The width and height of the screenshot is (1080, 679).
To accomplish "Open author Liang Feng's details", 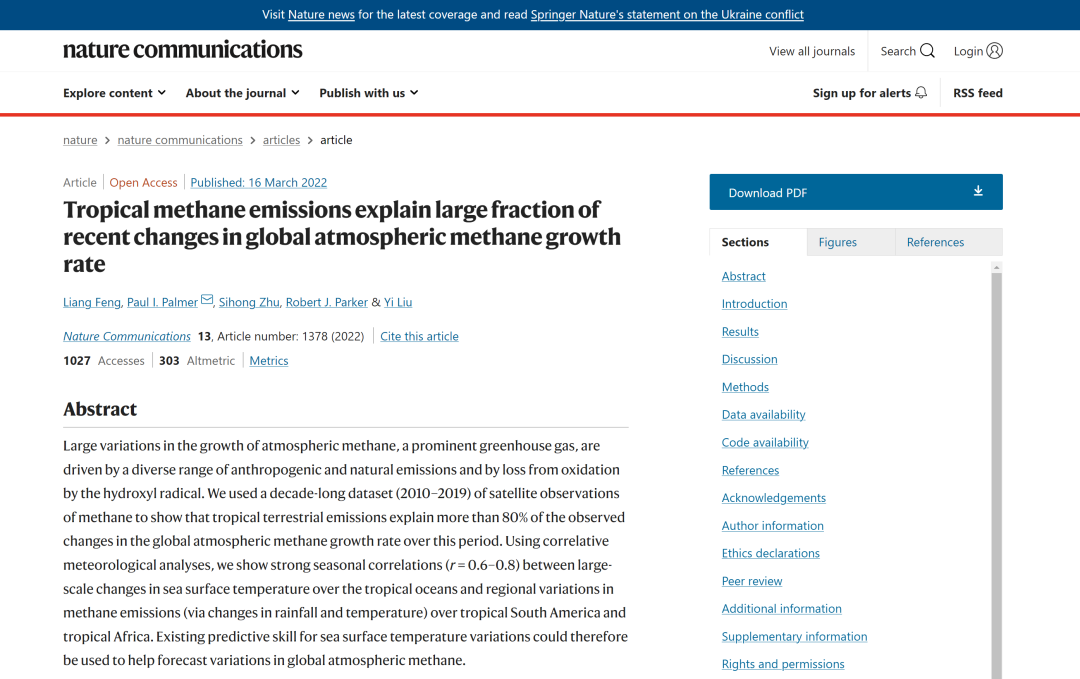I will [92, 302].
